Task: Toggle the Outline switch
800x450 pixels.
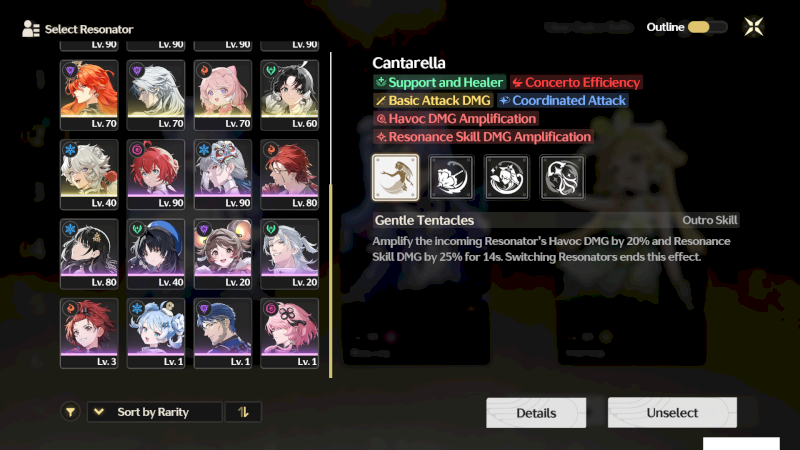Action: [707, 27]
